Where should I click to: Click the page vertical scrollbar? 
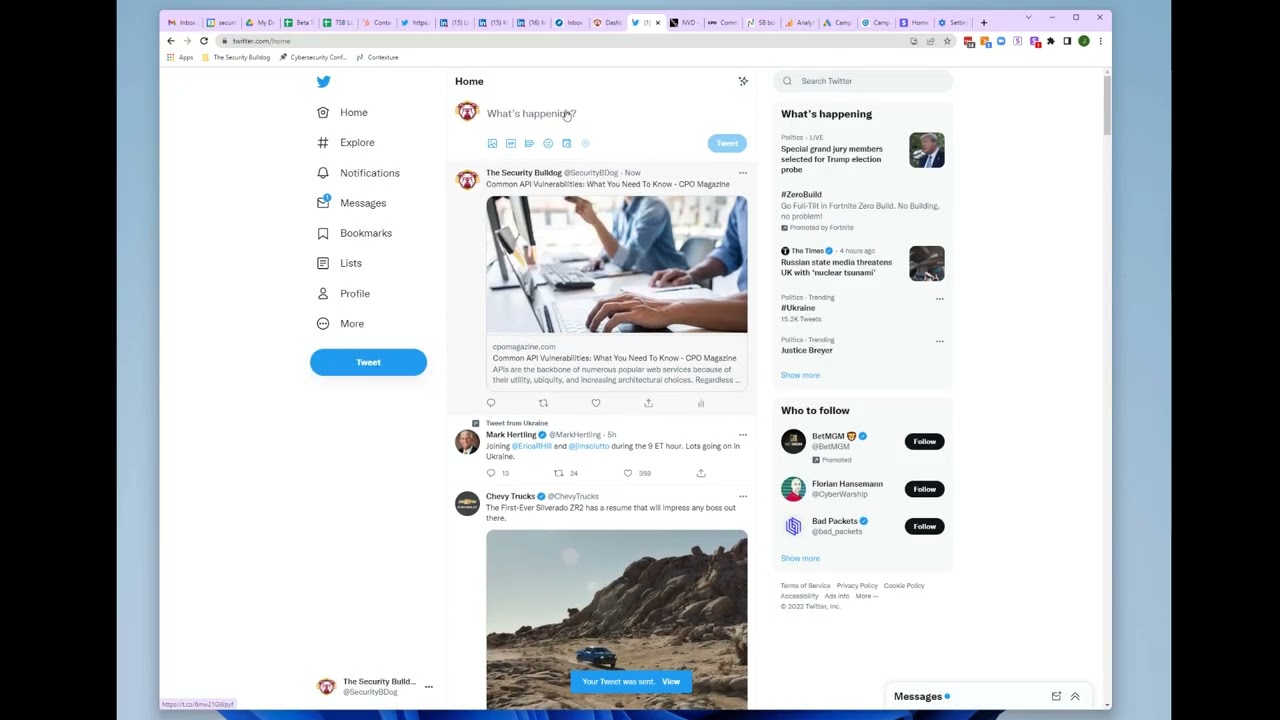pos(1107,105)
